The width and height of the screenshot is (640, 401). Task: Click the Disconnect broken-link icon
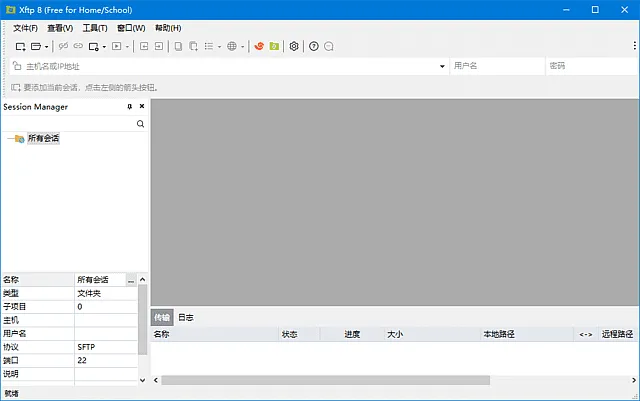[x=63, y=46]
